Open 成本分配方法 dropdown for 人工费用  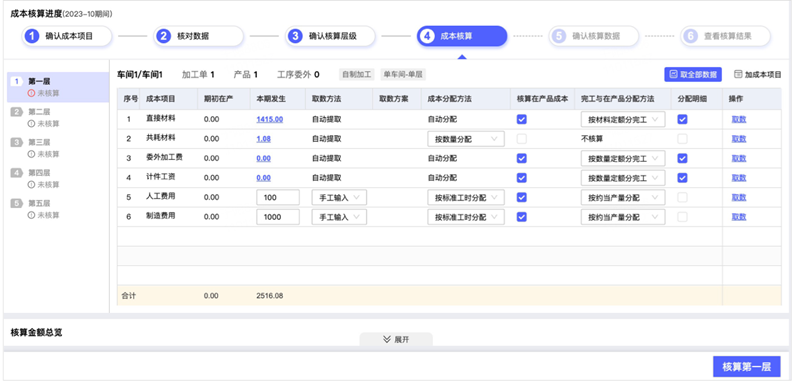(466, 198)
